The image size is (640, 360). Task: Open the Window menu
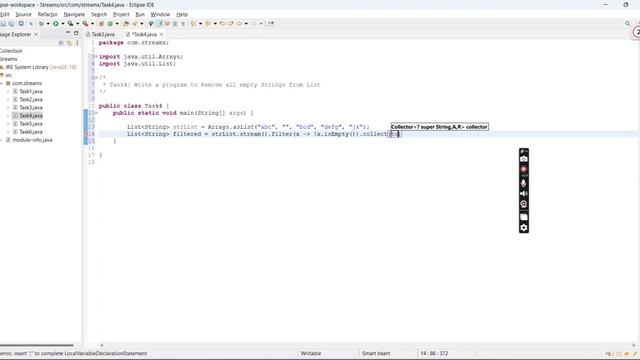point(160,14)
